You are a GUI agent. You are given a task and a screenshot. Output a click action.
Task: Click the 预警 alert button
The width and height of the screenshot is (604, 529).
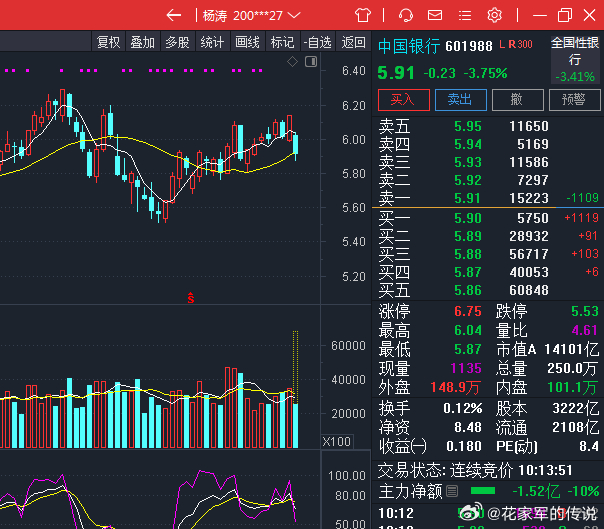[574, 100]
